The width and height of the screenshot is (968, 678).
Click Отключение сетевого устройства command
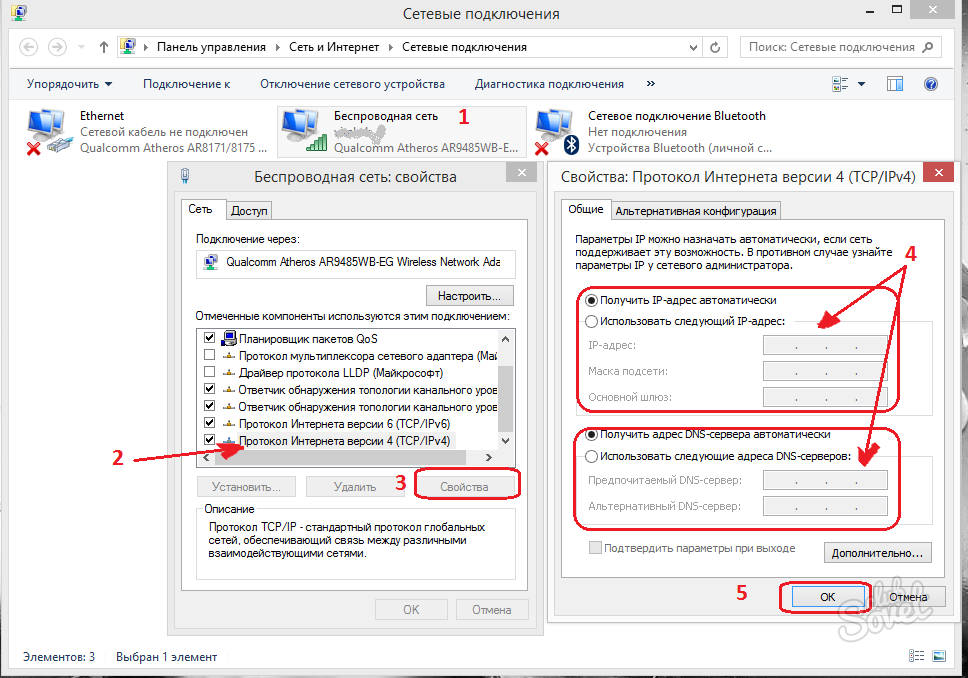(x=353, y=84)
